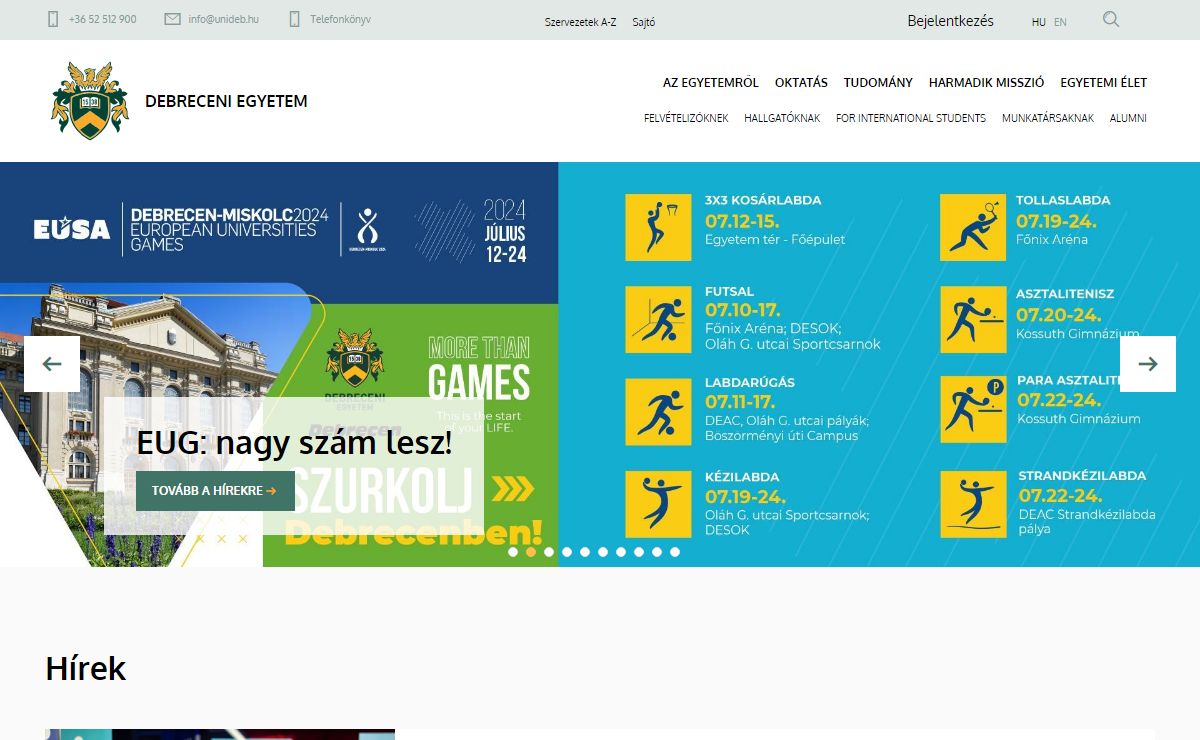Viewport: 1200px width, 740px height.
Task: Open Tudomány menu
Action: (878, 83)
